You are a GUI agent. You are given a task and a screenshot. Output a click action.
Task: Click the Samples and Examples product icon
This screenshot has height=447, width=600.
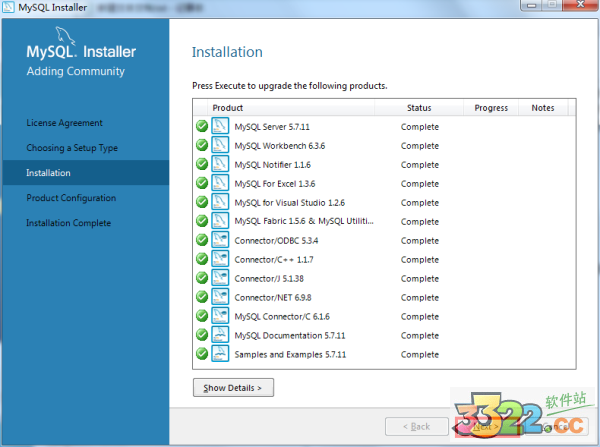(x=220, y=354)
